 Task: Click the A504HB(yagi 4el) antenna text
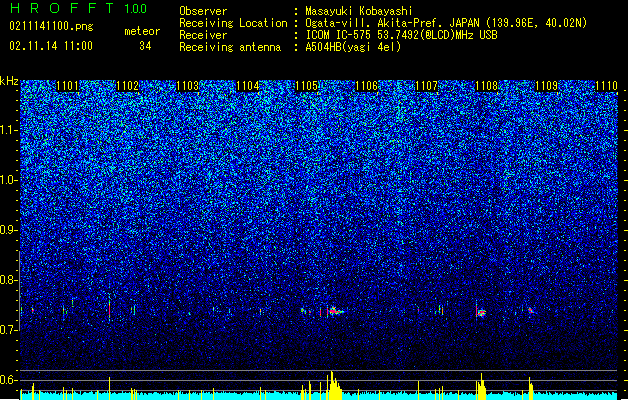(x=353, y=47)
